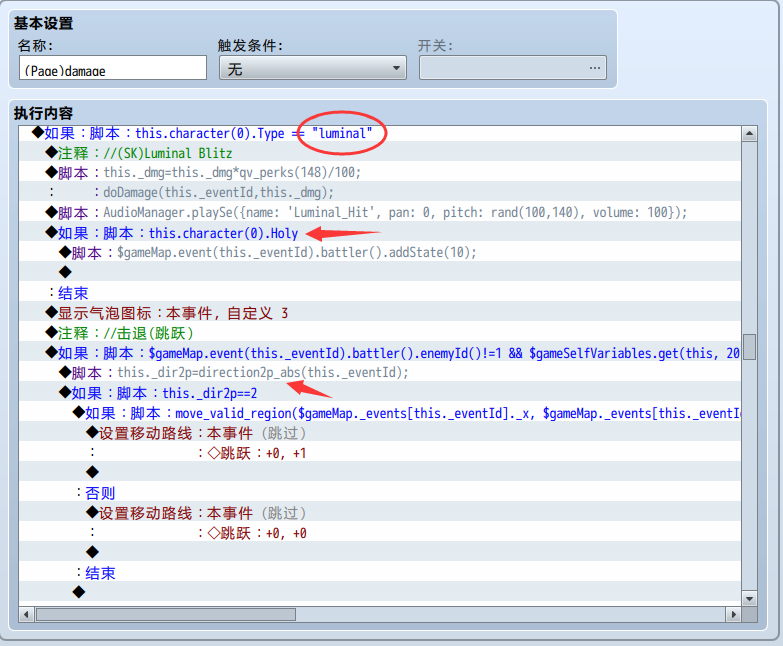Select the condition line with enemyId()!=1

(x=380, y=353)
